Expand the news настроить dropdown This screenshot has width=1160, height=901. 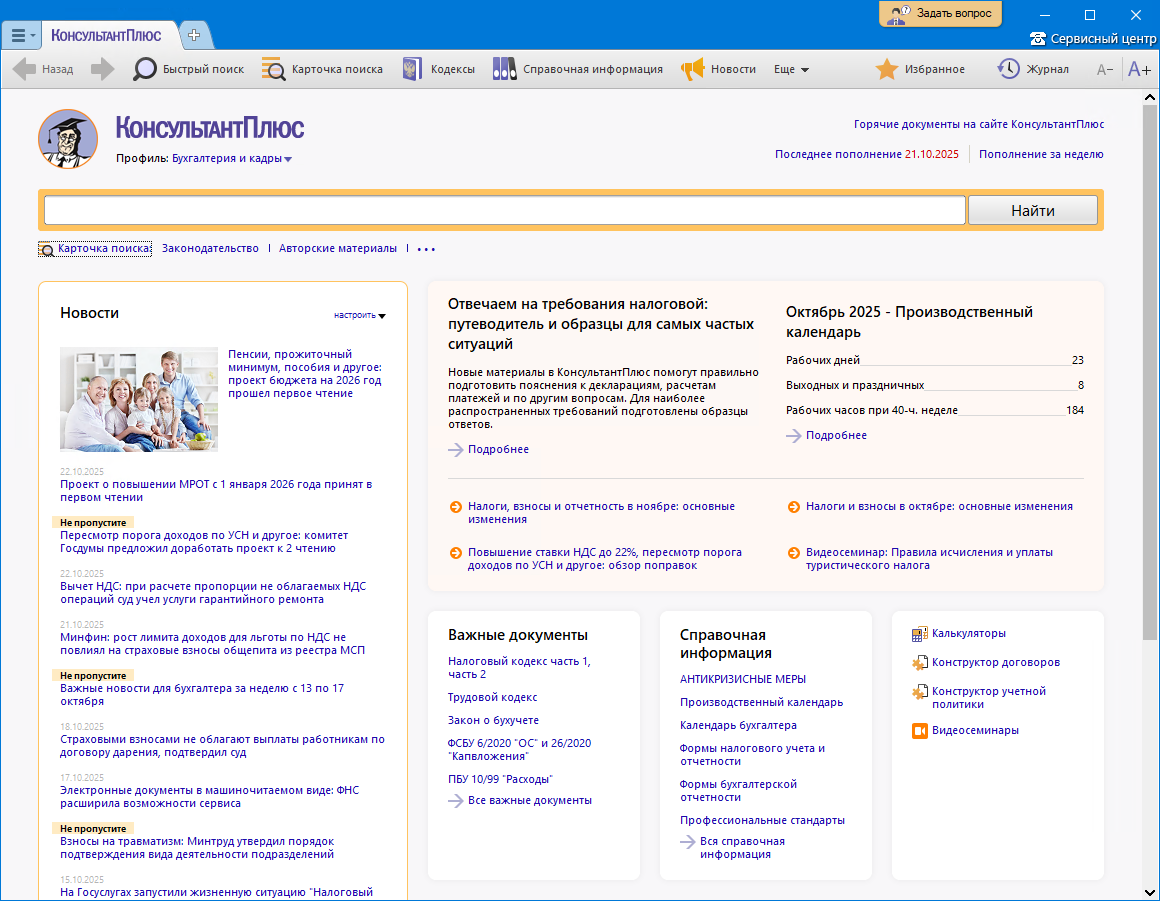click(360, 315)
